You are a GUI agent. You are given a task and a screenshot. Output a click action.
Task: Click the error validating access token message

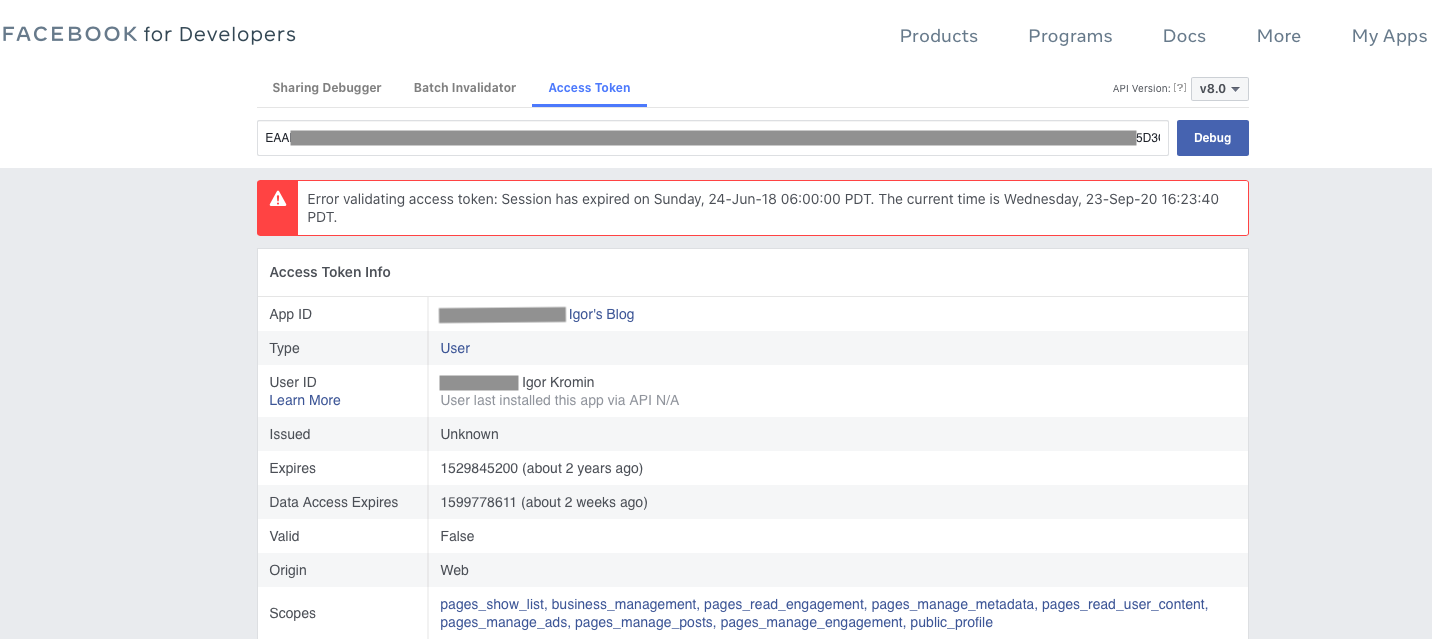point(763,208)
